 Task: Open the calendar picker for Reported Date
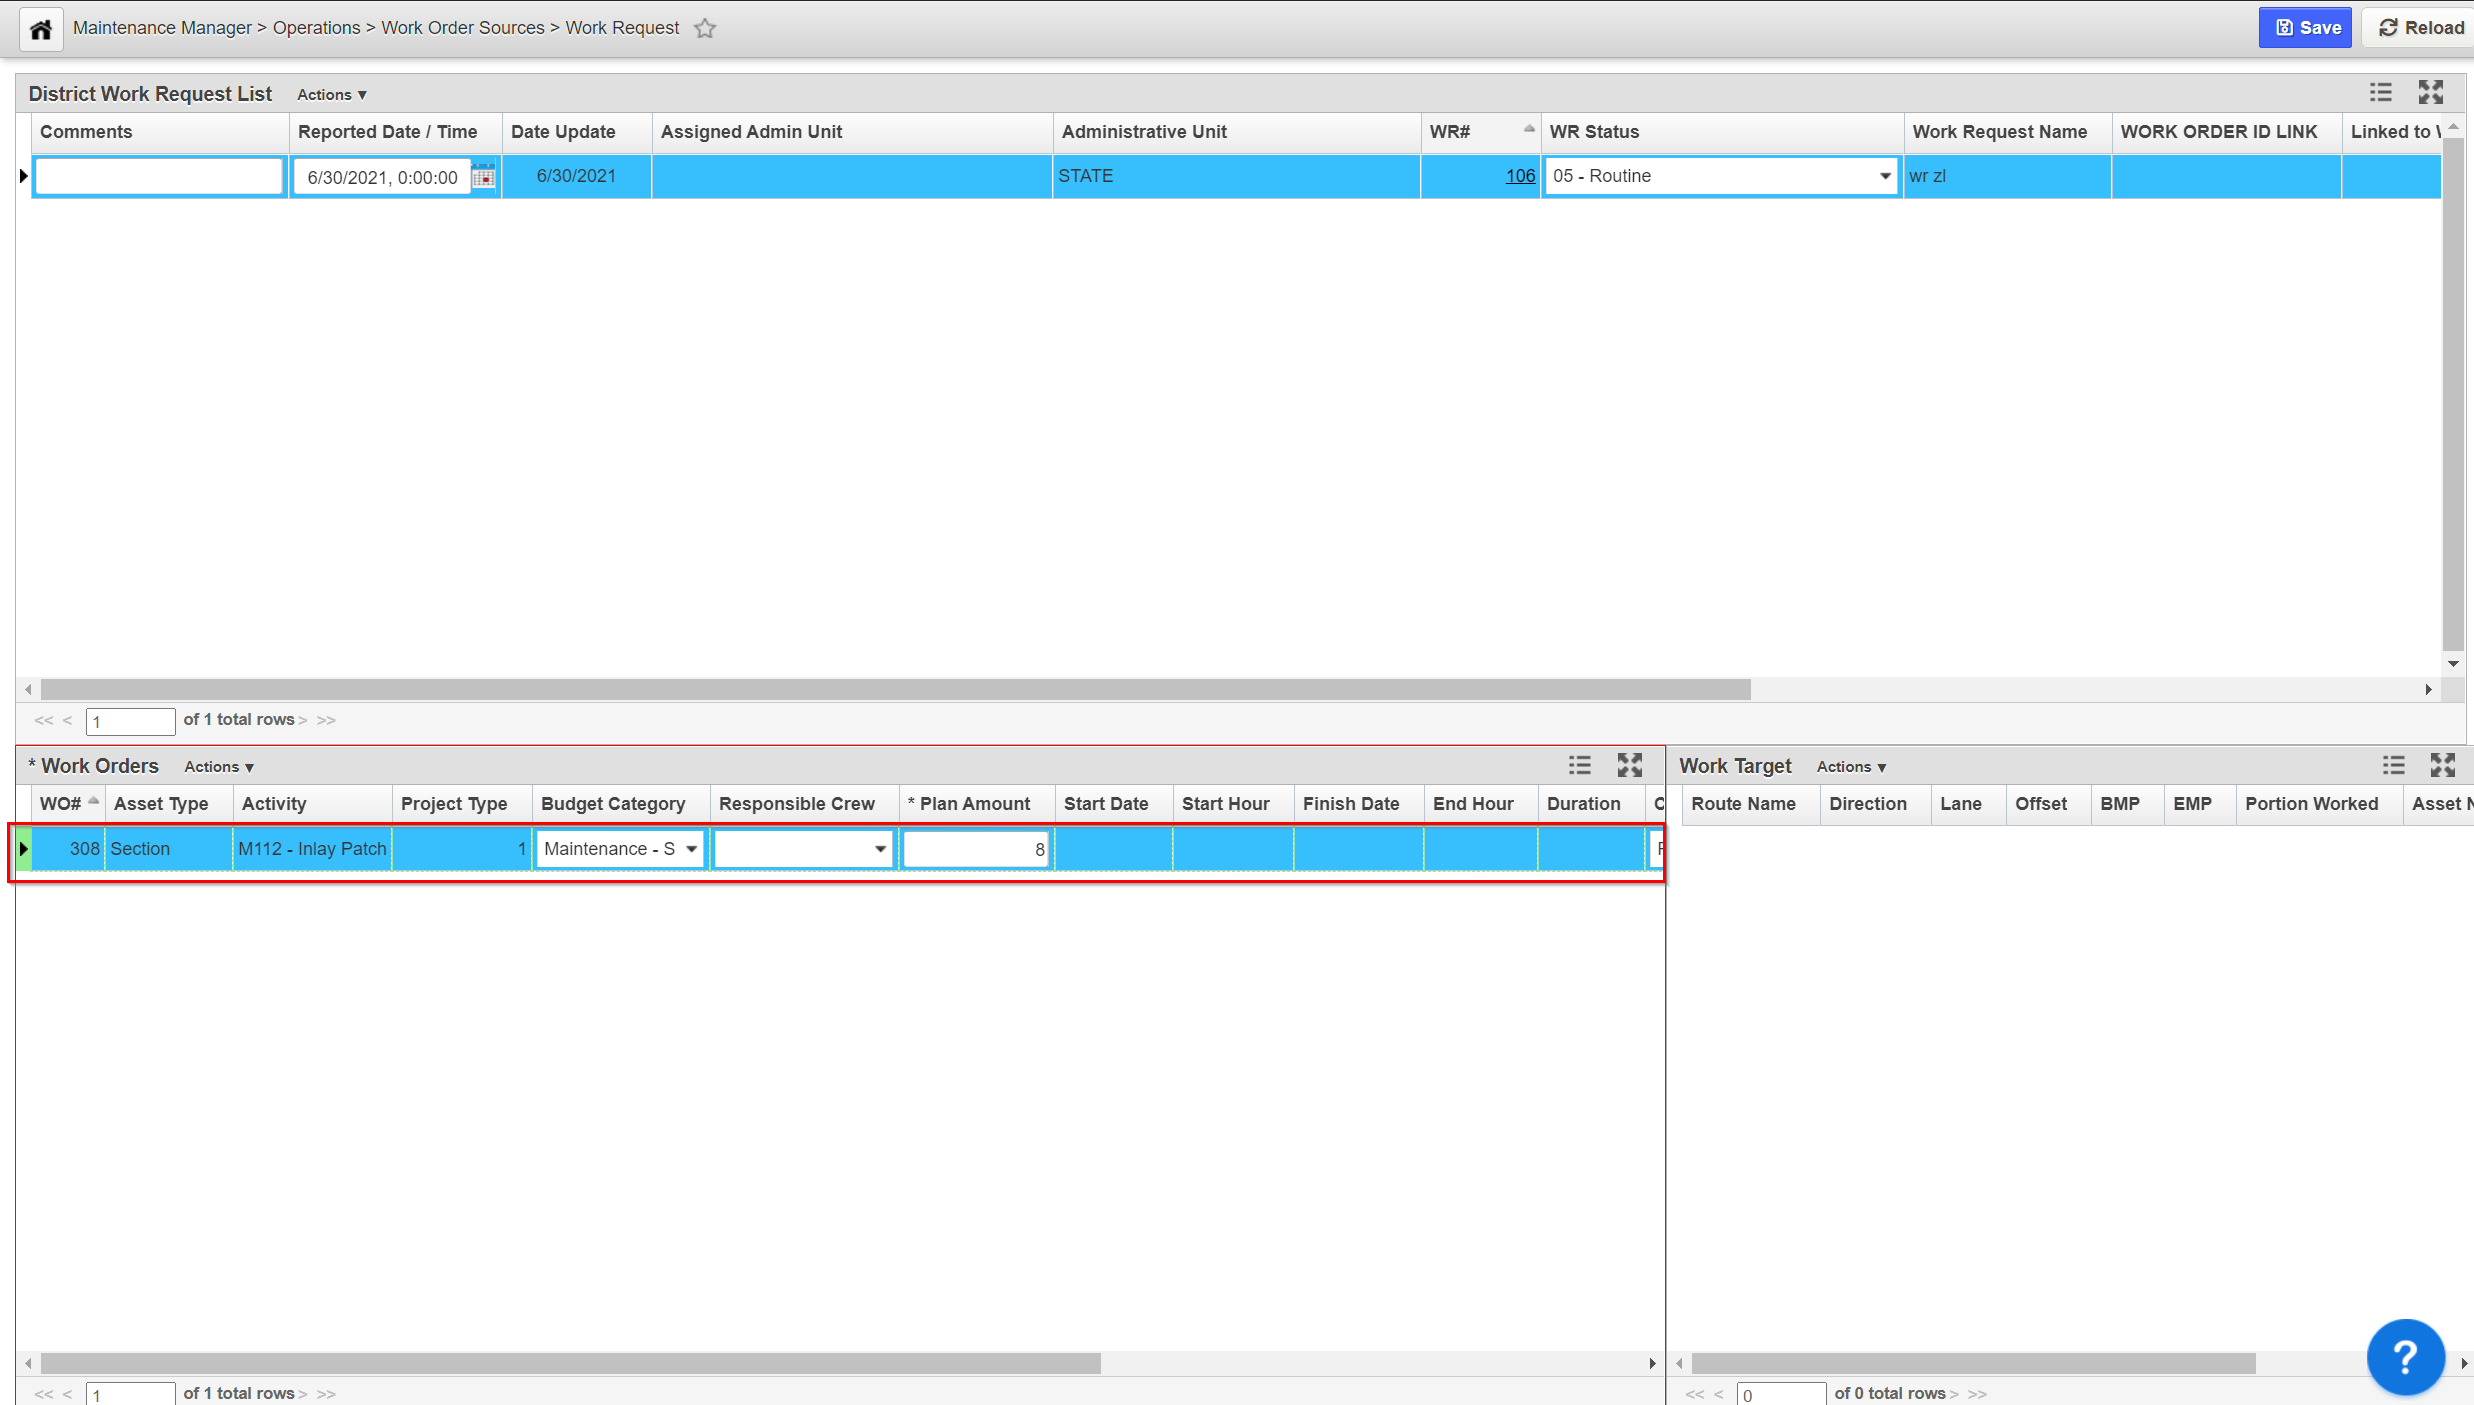[484, 177]
